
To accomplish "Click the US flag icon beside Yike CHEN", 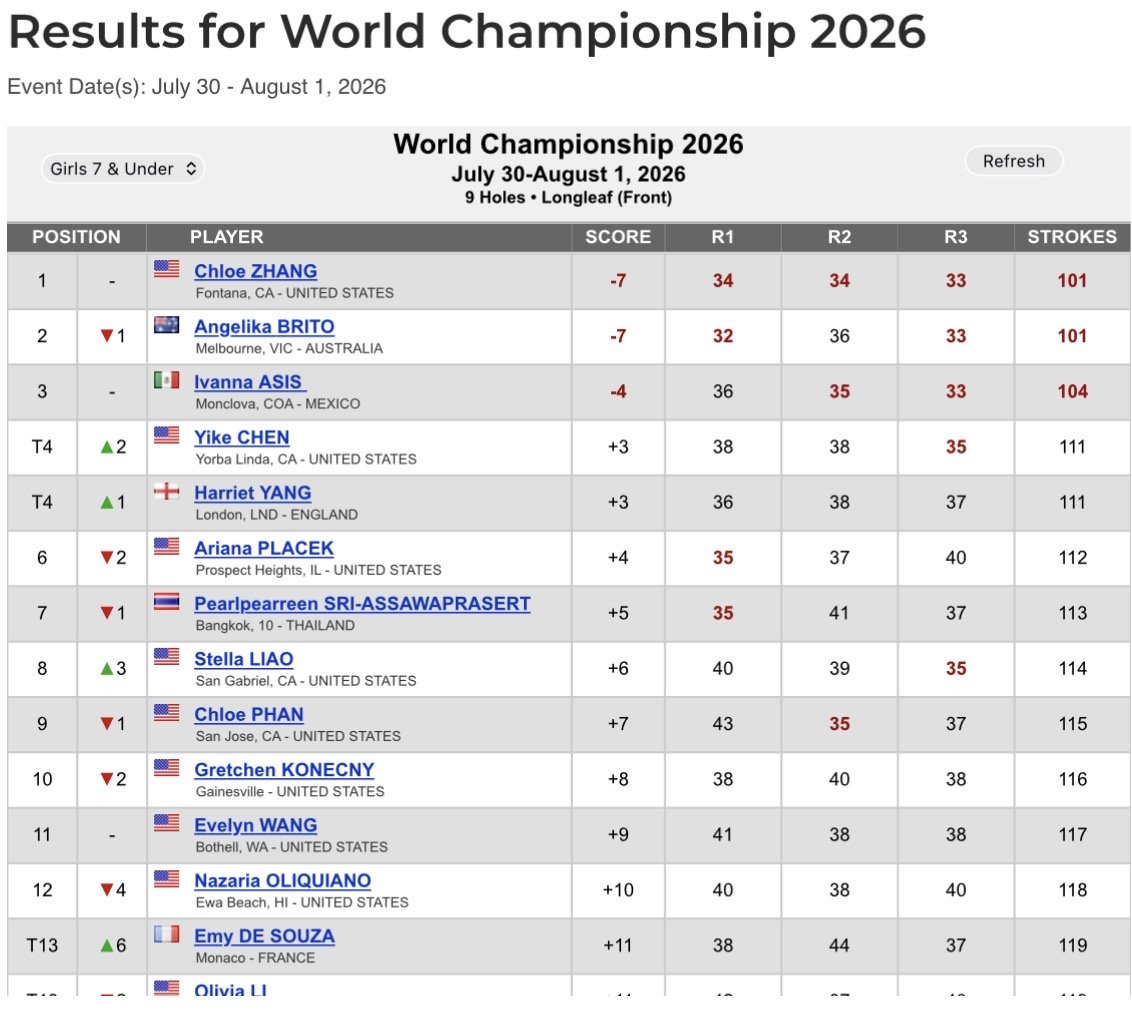I will pos(167,435).
